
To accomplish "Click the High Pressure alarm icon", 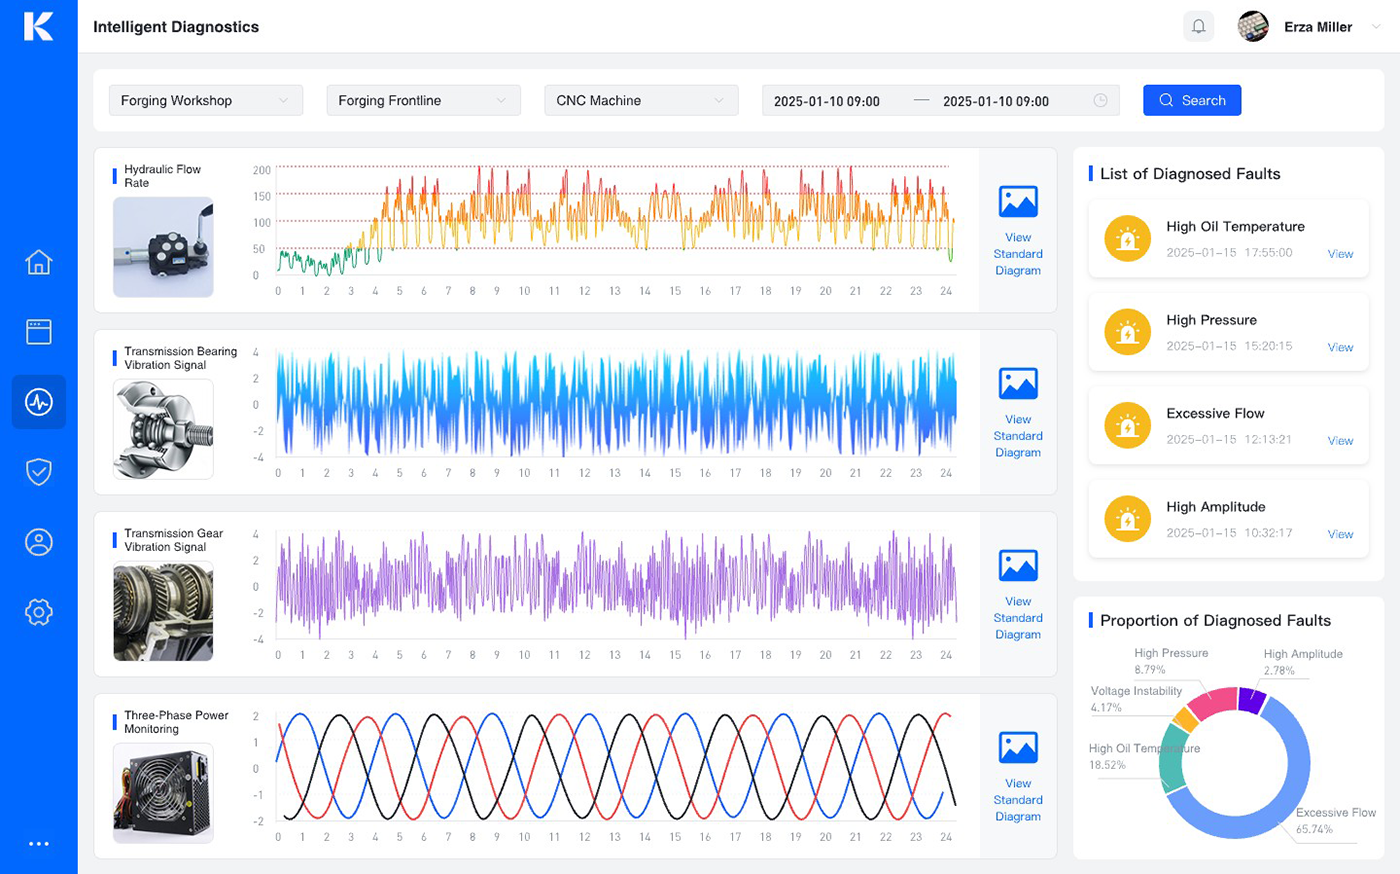I will pos(1127,332).
